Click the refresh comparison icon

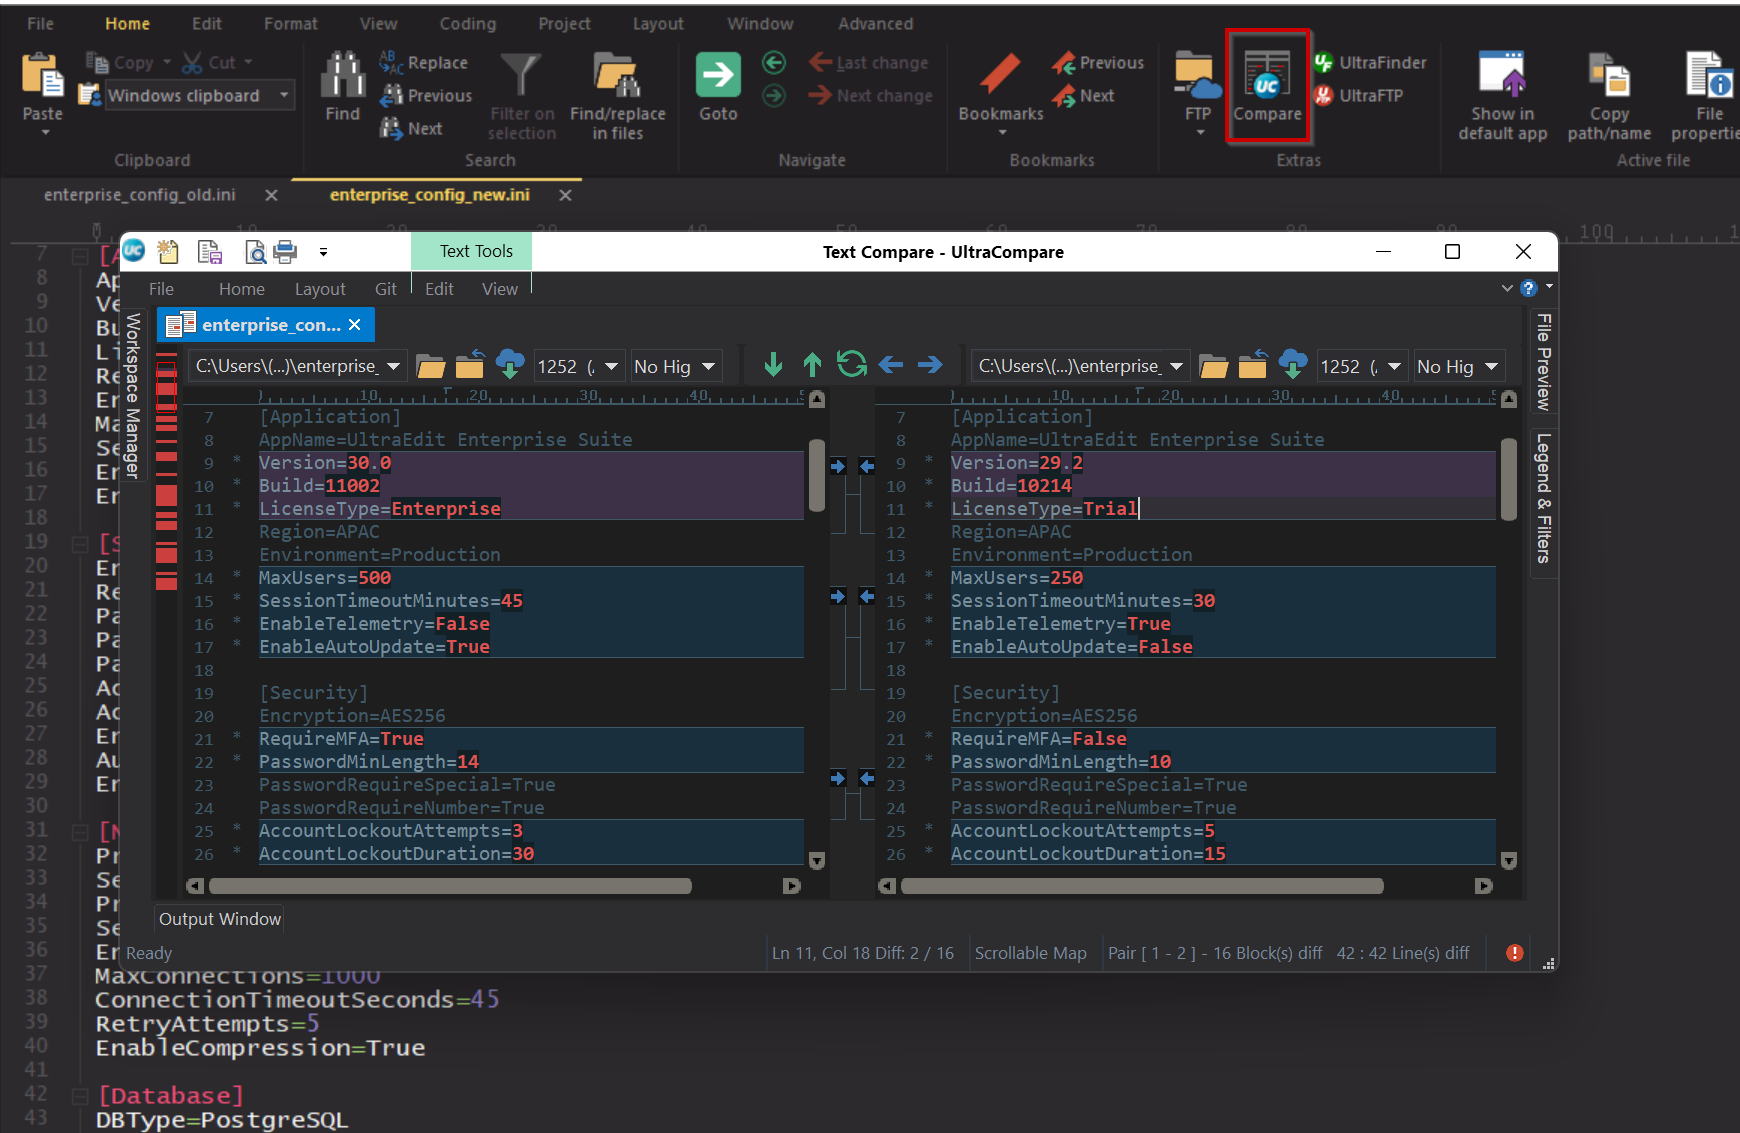pyautogui.click(x=851, y=365)
